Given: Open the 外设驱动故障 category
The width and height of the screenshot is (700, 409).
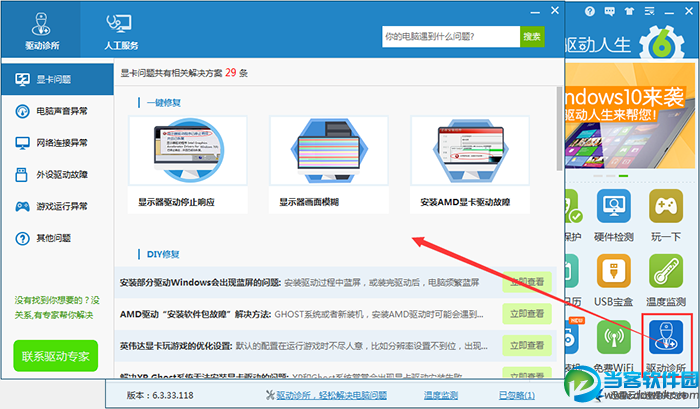Looking at the screenshot, I should pyautogui.click(x=58, y=175).
